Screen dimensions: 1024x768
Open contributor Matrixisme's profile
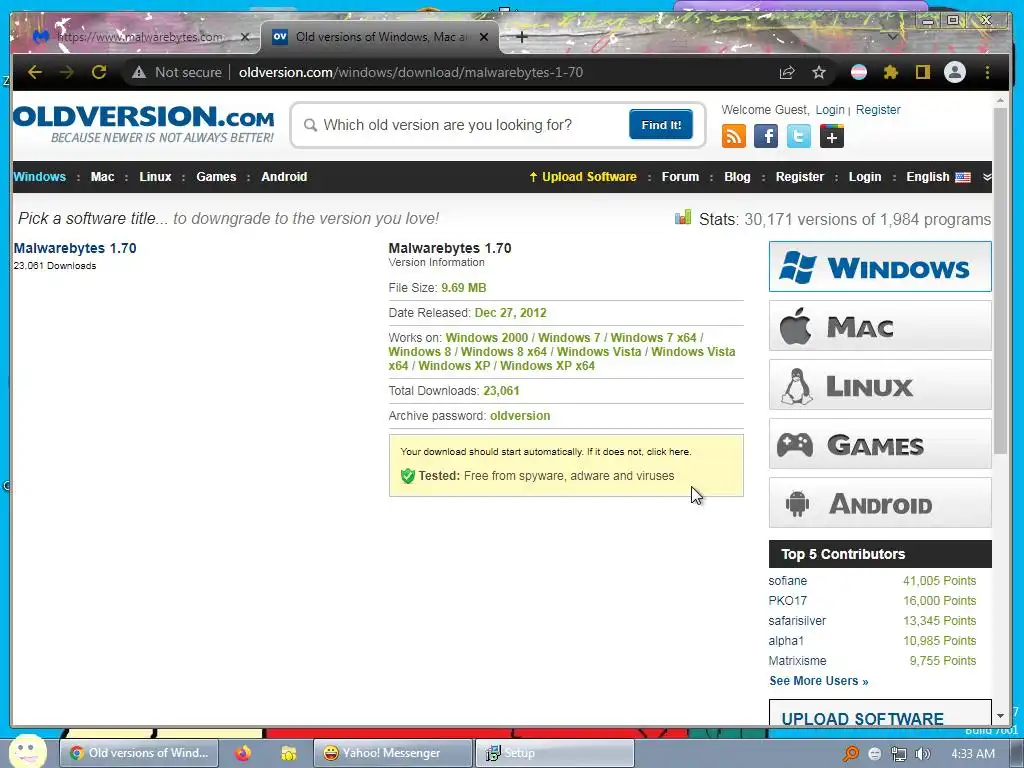tap(797, 661)
